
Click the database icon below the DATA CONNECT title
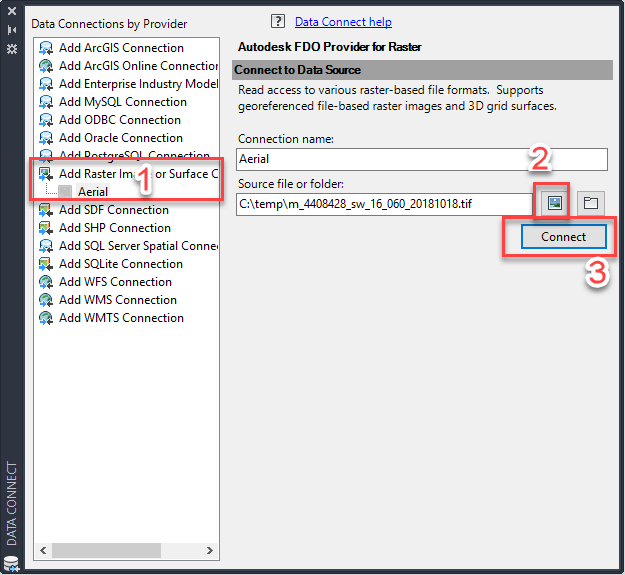(x=11, y=564)
